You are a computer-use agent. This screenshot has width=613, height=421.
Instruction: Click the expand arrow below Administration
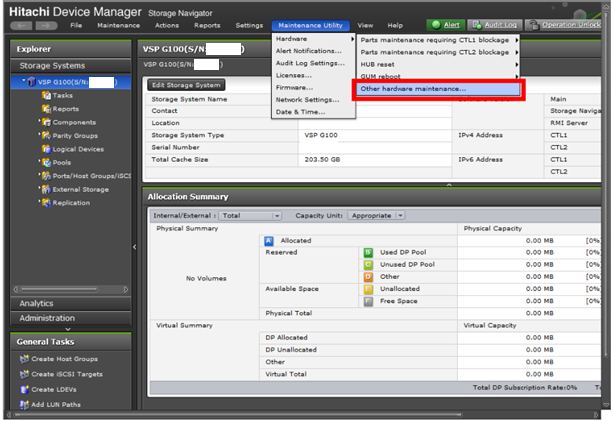68,329
